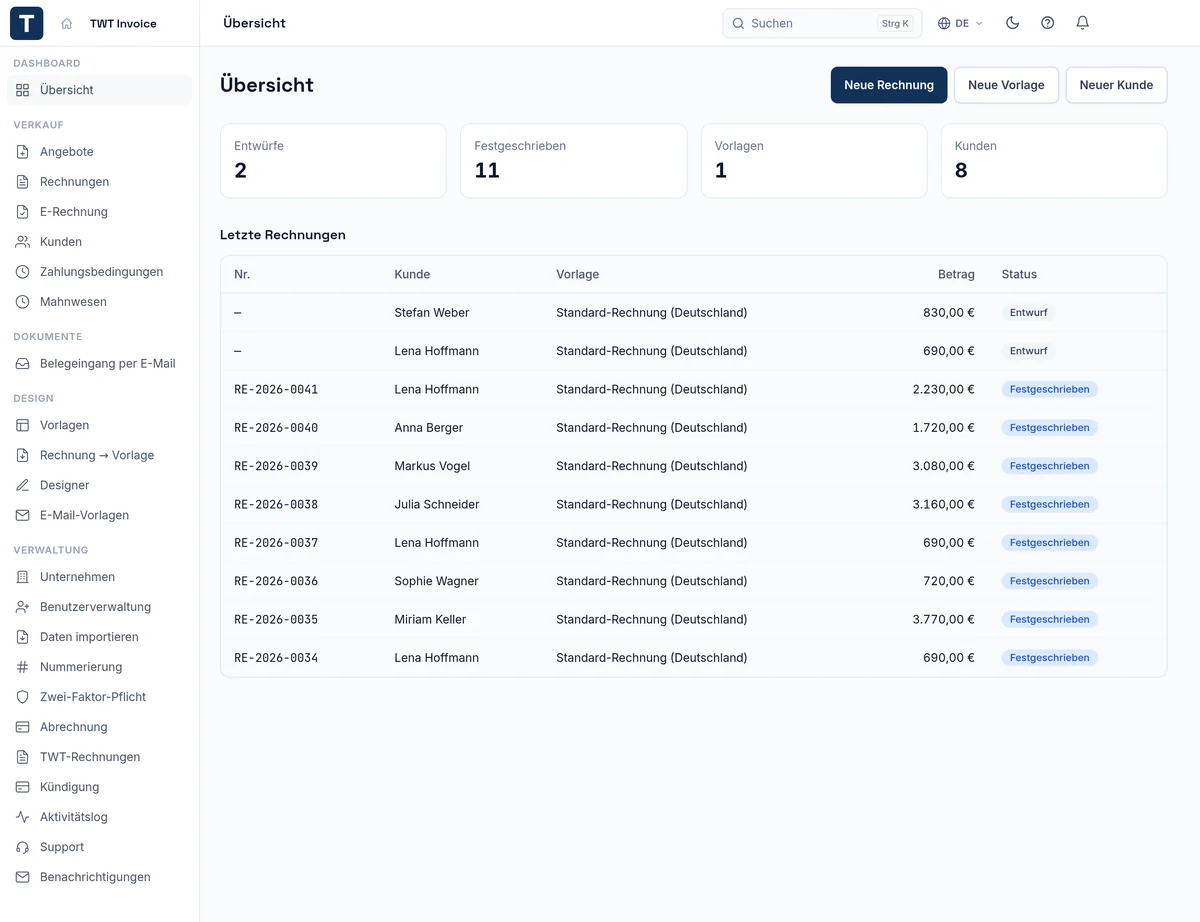Open the home icon in header
This screenshot has height=922, width=1200.
click(x=67, y=23)
